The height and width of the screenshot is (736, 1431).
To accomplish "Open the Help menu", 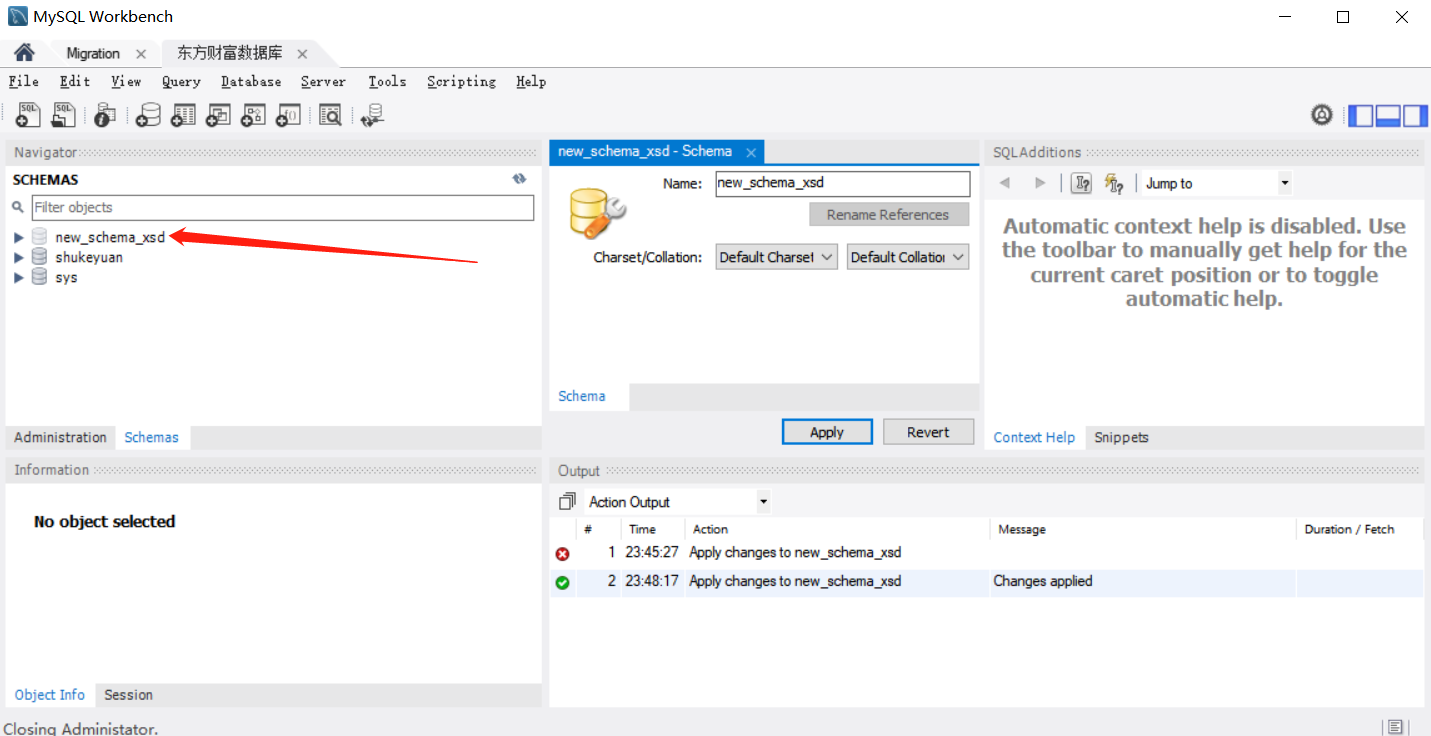I will [531, 82].
